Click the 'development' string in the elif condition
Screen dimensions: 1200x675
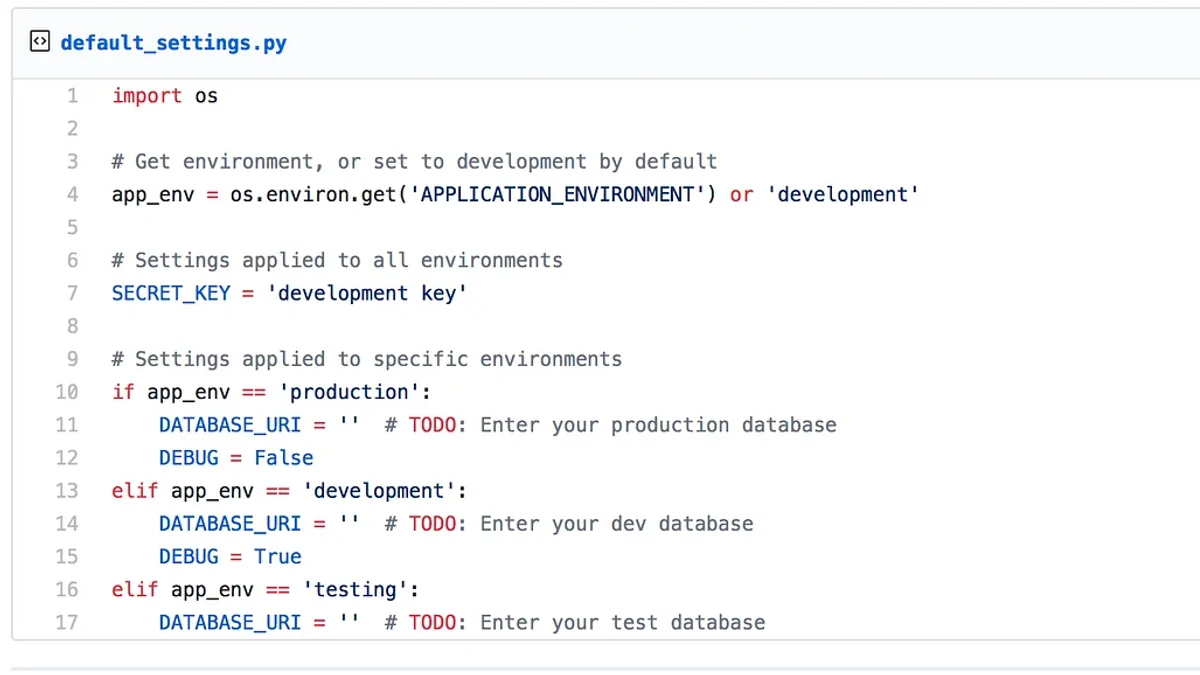coord(379,491)
